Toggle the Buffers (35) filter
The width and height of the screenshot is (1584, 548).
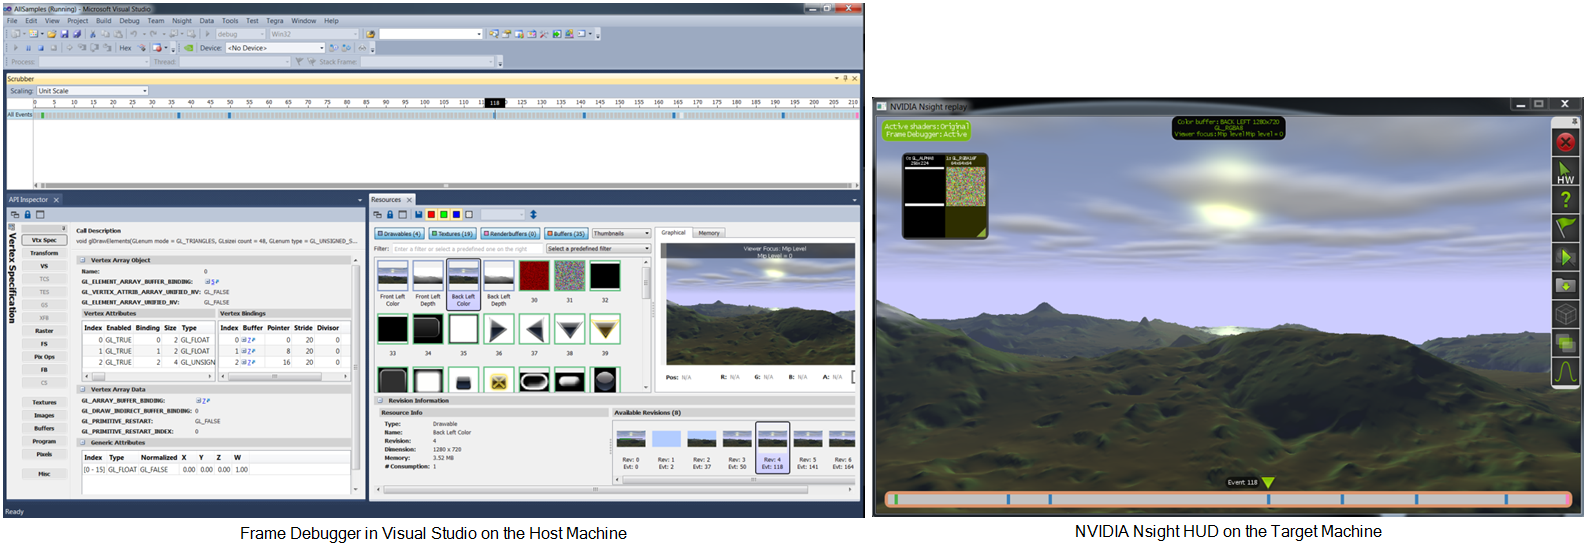(x=566, y=233)
